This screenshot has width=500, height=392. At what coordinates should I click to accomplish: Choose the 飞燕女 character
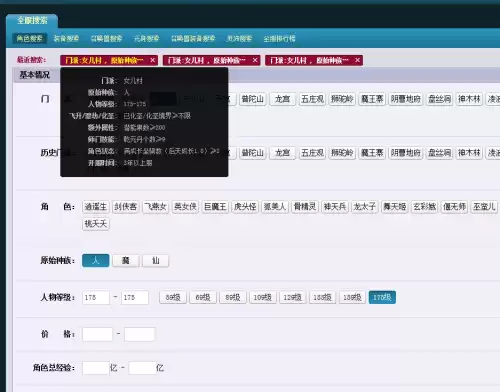(156, 207)
